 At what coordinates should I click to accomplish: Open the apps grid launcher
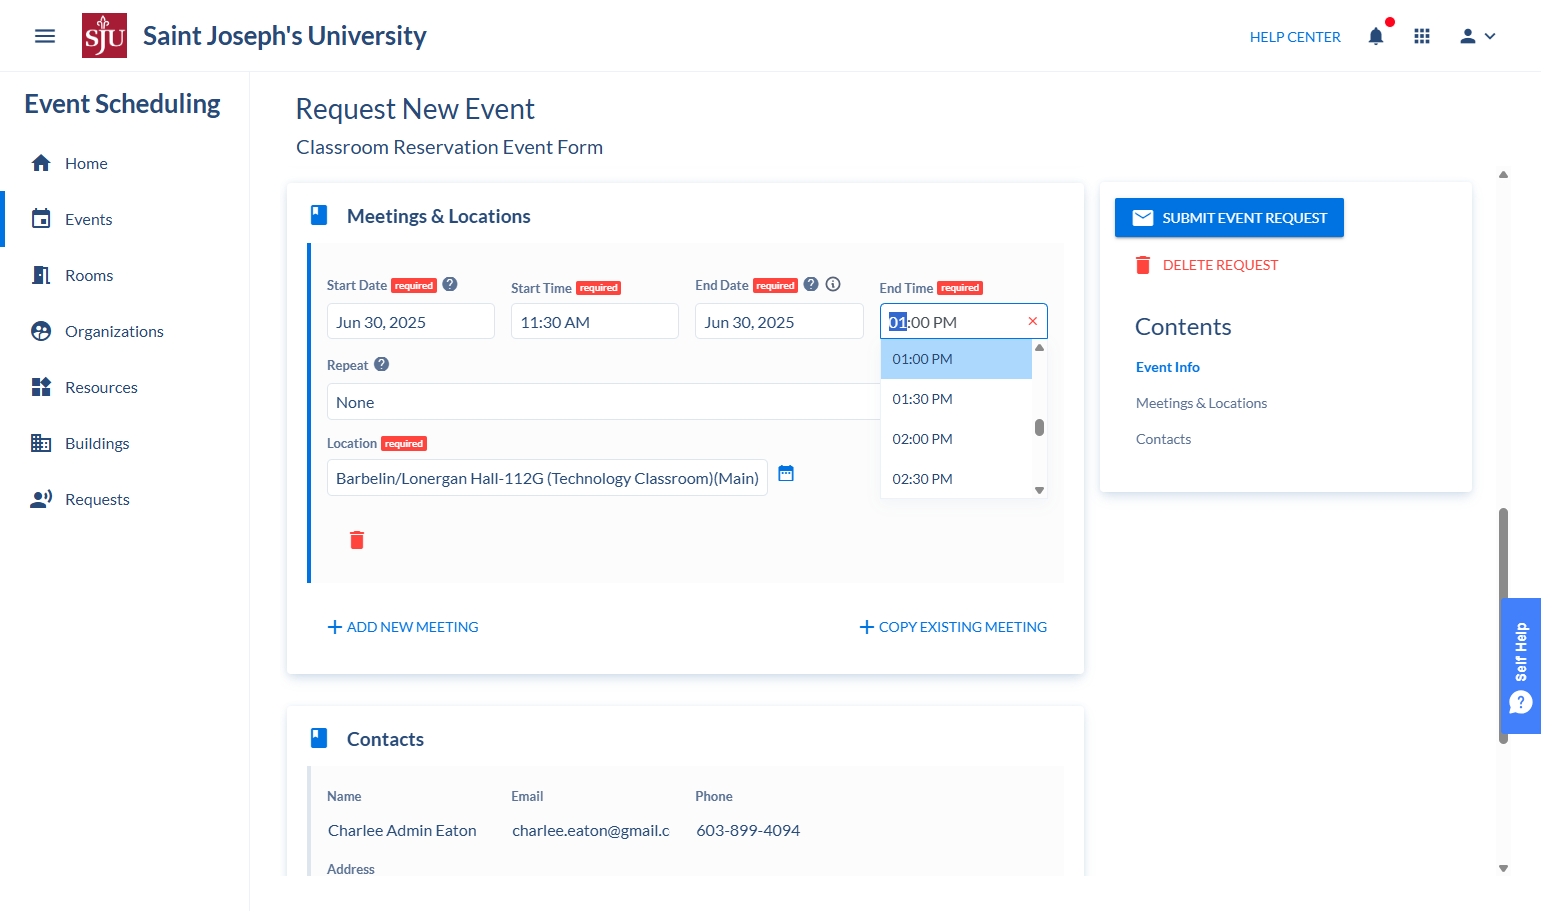pos(1422,36)
